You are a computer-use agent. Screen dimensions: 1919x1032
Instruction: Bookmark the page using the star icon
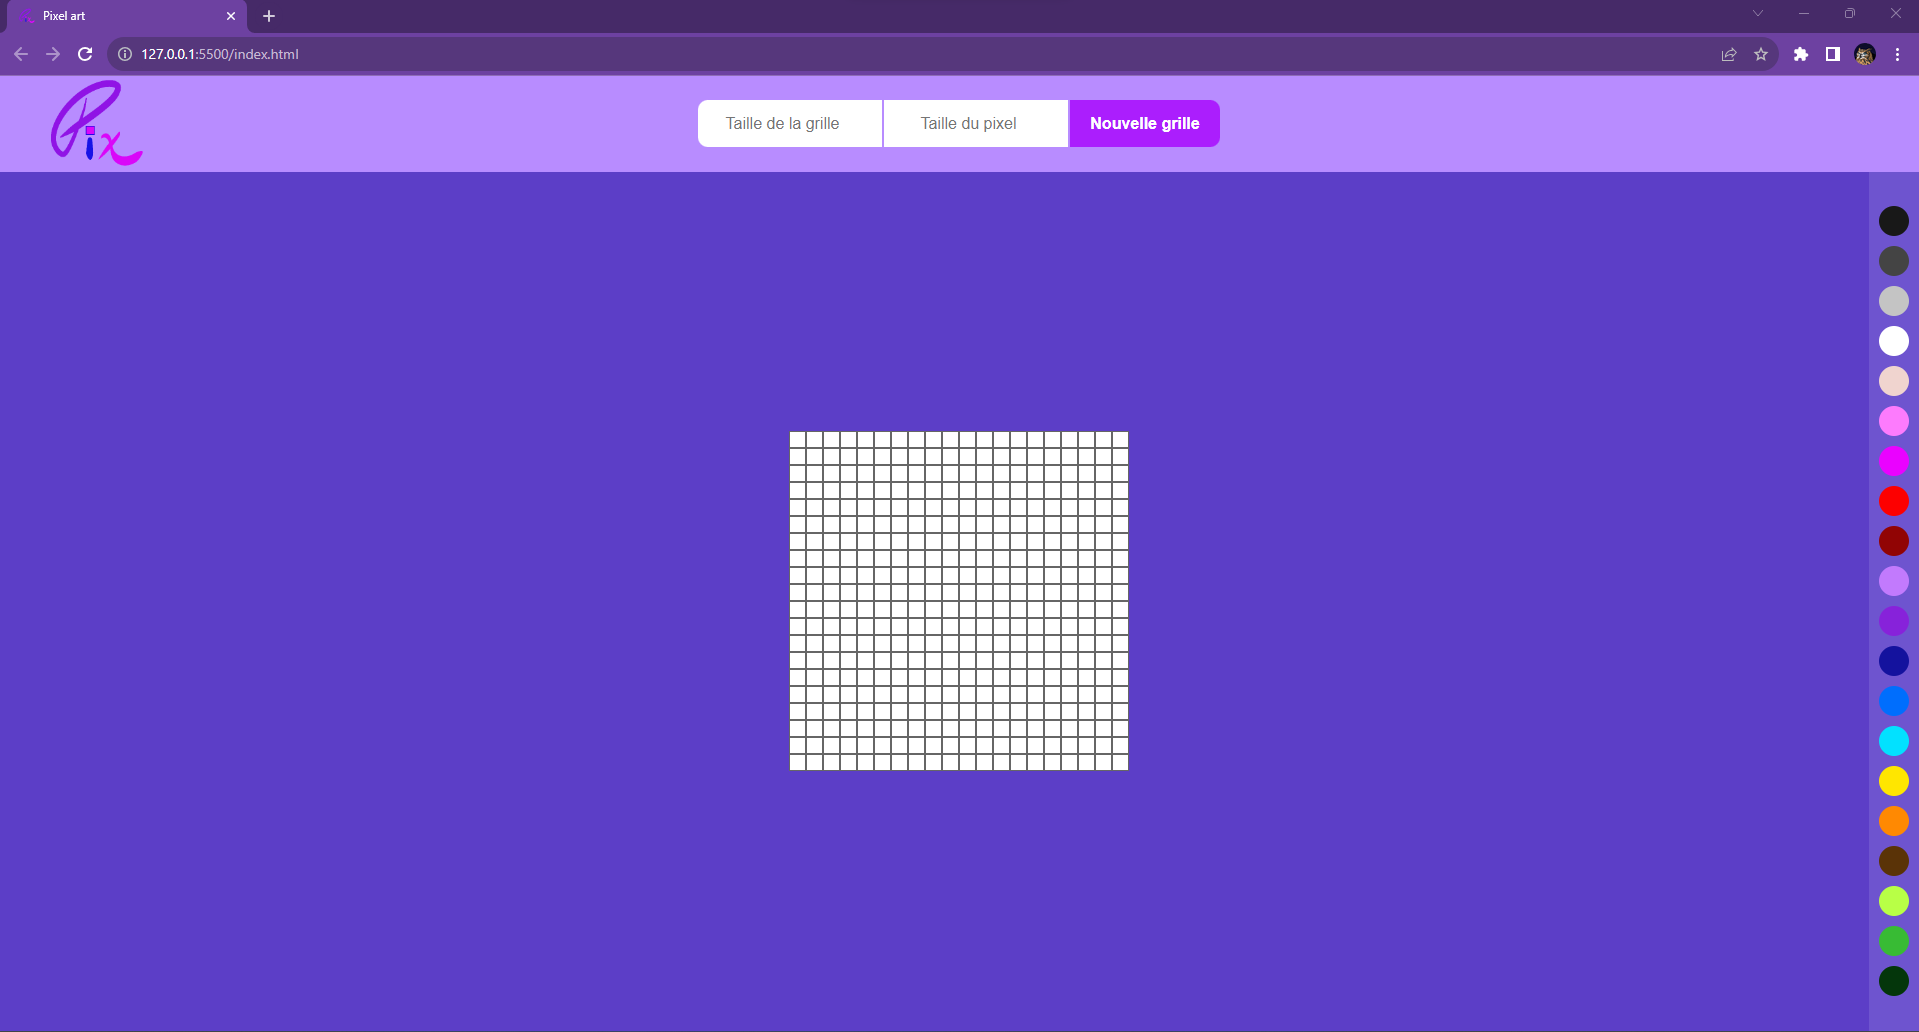click(1762, 54)
